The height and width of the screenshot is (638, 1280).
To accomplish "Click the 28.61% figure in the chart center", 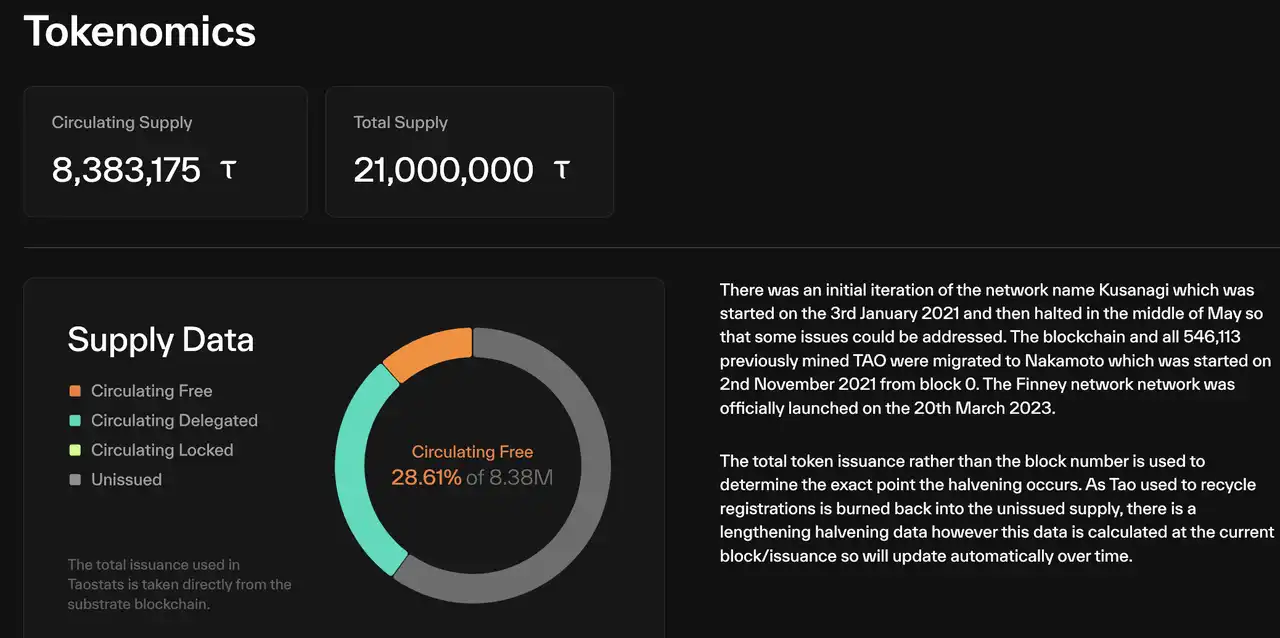I will (426, 478).
